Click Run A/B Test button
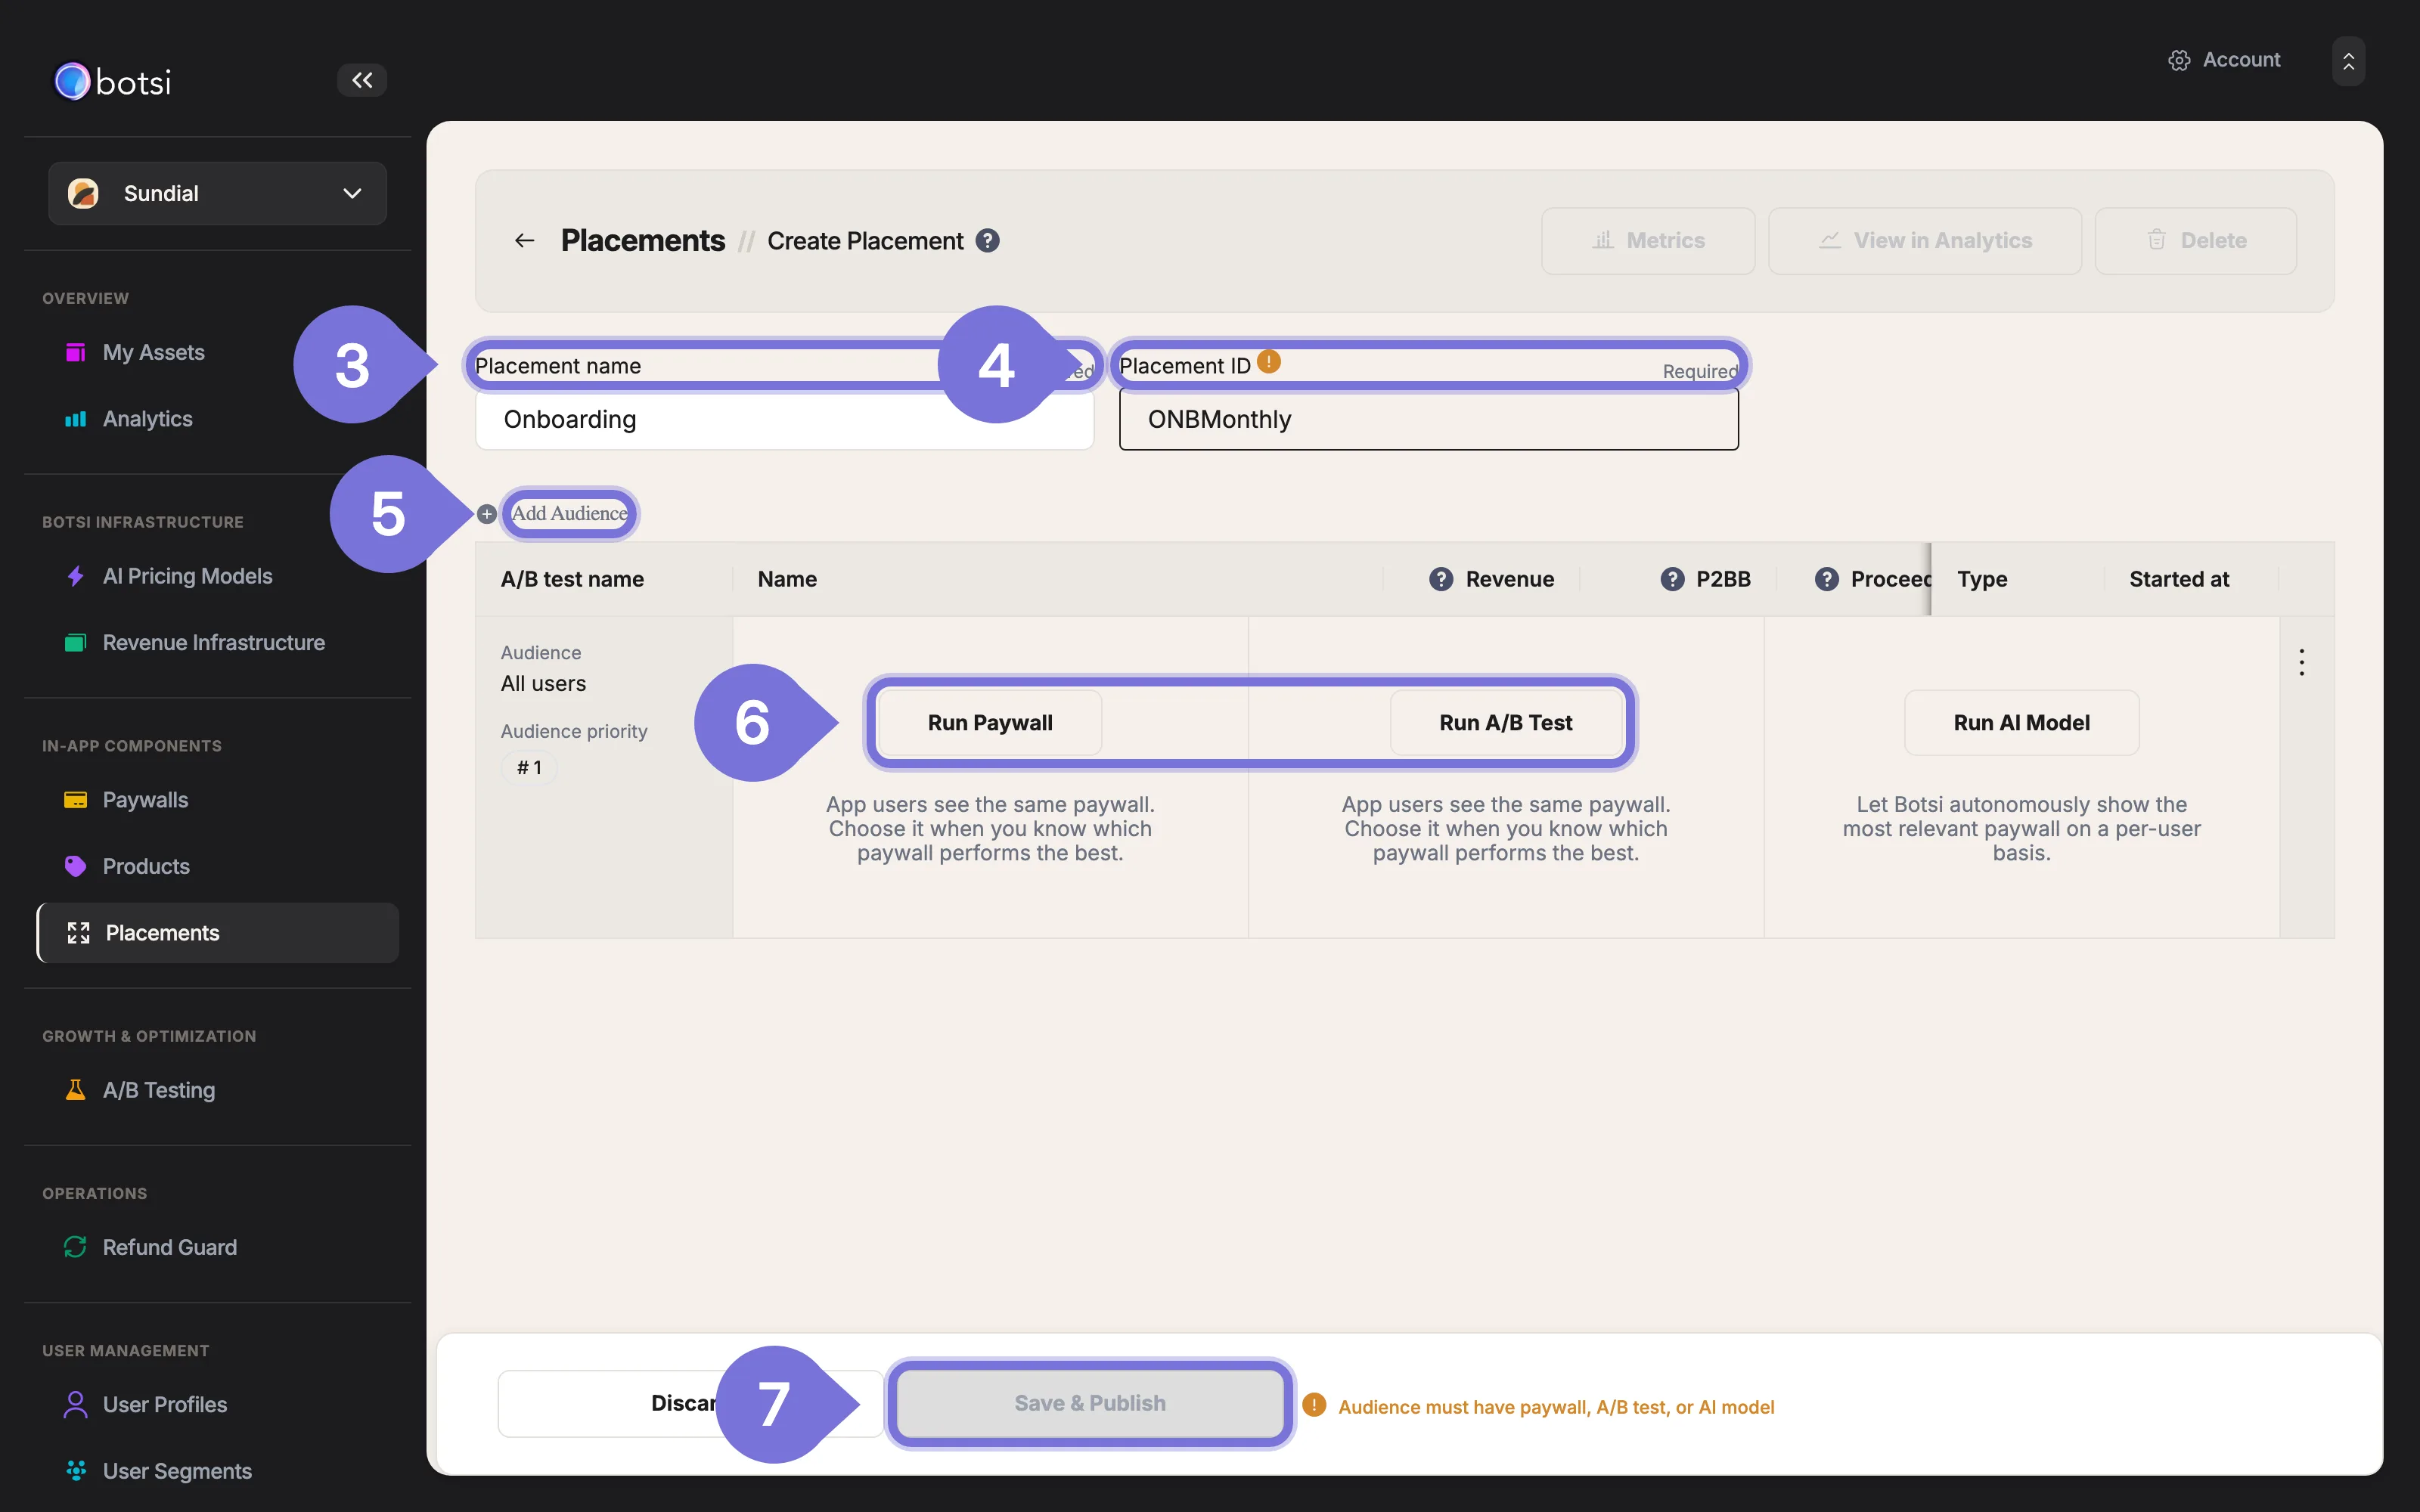2420x1512 pixels. pyautogui.click(x=1506, y=723)
